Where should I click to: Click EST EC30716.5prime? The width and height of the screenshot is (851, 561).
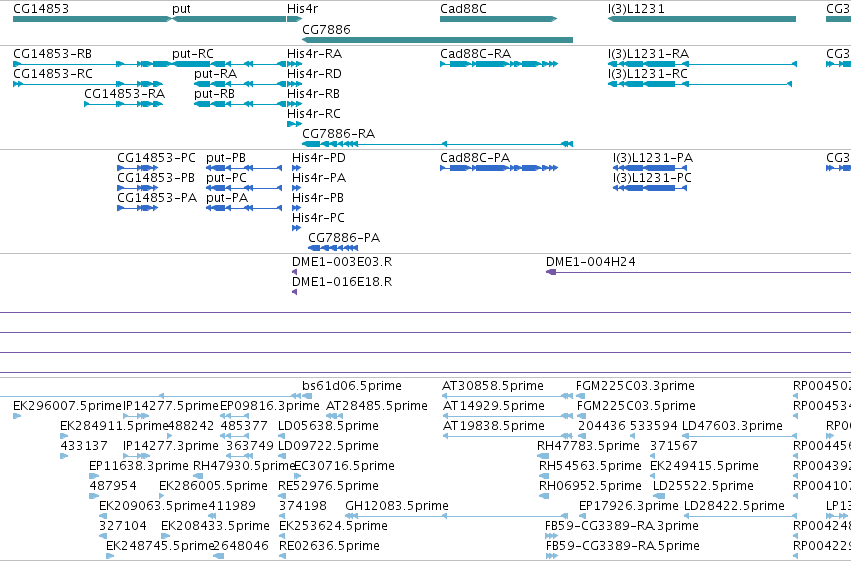(344, 466)
